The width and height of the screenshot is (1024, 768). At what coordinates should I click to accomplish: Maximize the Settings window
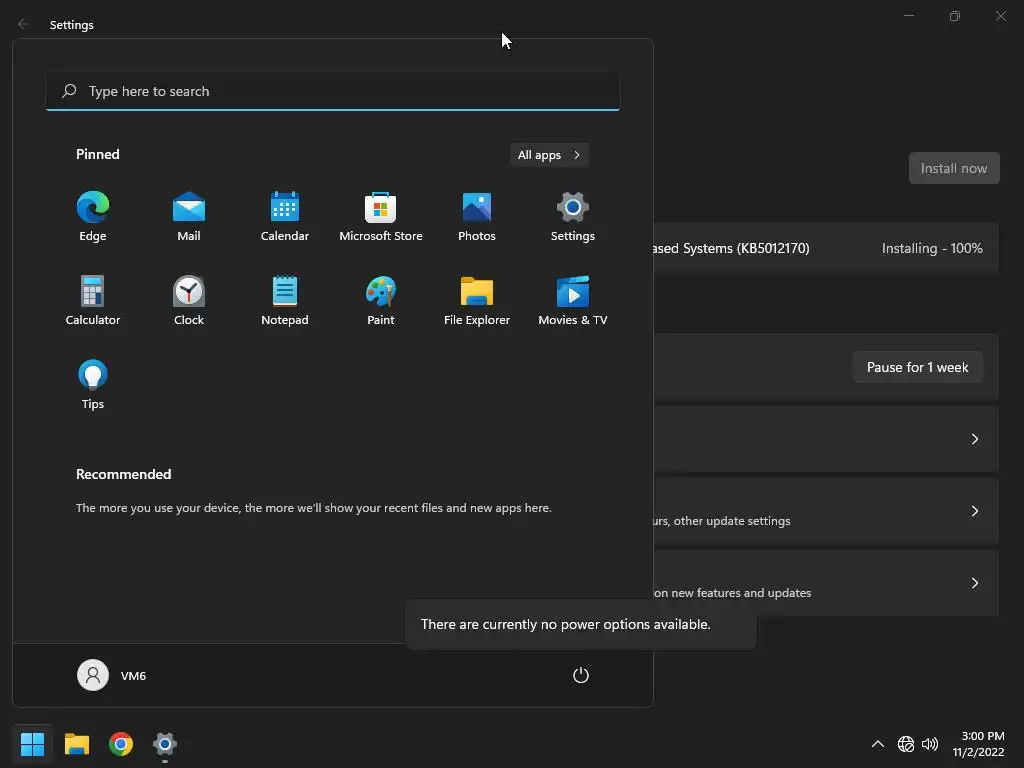coord(955,16)
